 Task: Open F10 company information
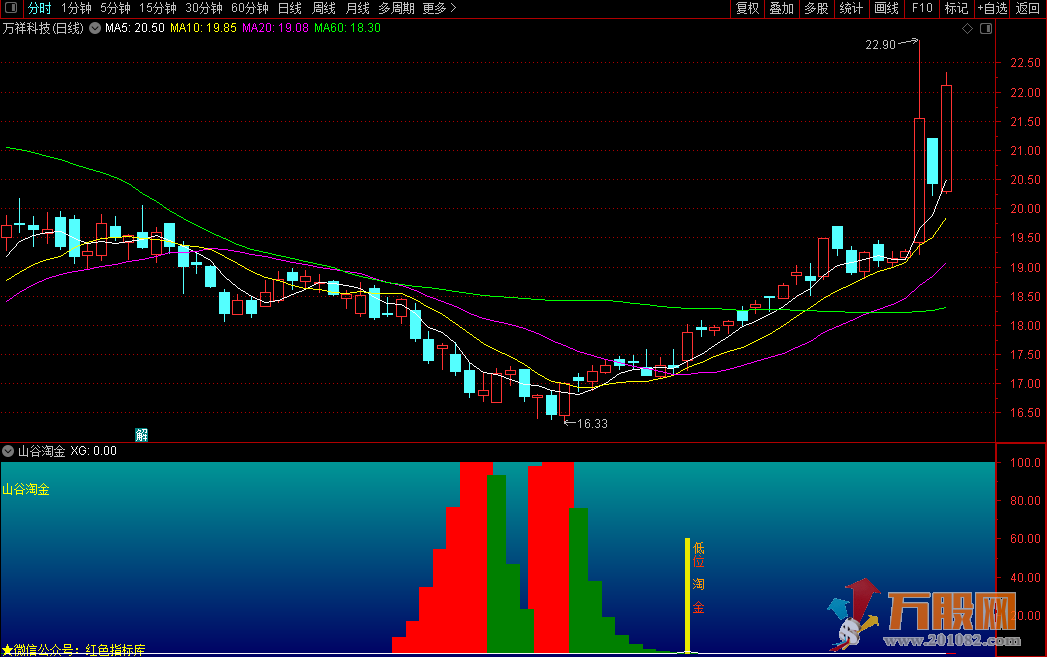pos(922,8)
